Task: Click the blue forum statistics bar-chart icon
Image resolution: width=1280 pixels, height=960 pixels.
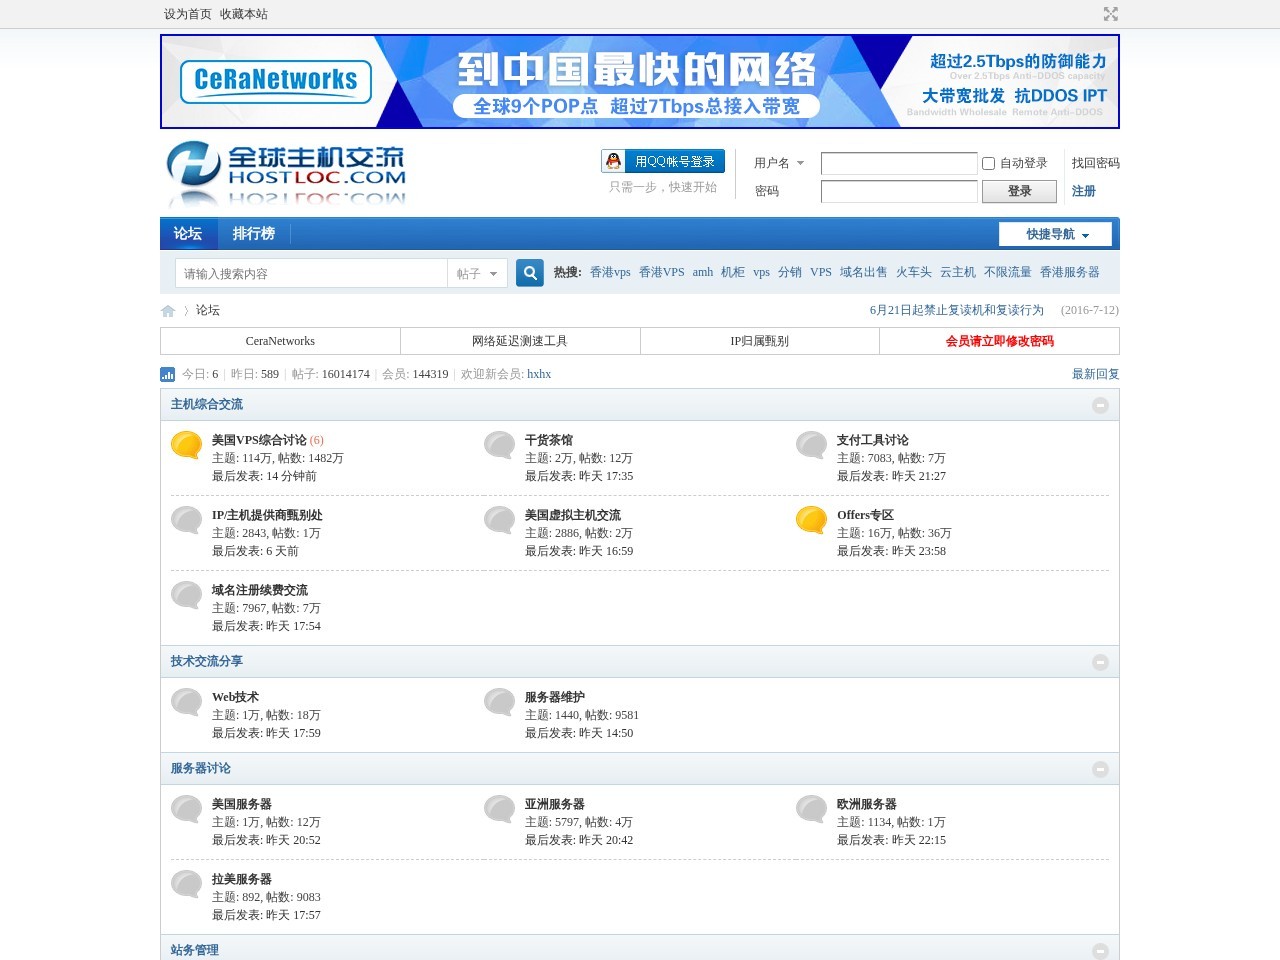Action: (167, 374)
